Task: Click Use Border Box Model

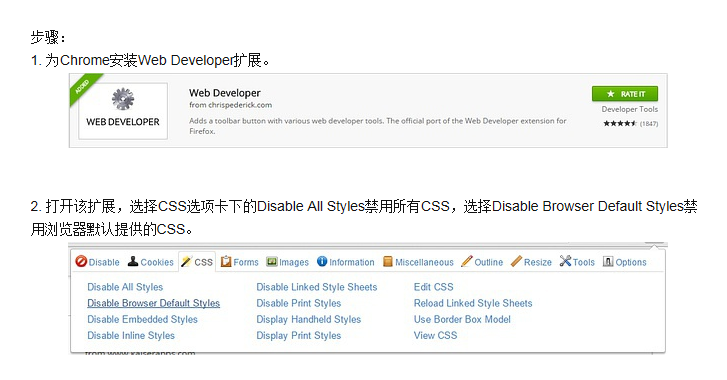Action: [462, 319]
